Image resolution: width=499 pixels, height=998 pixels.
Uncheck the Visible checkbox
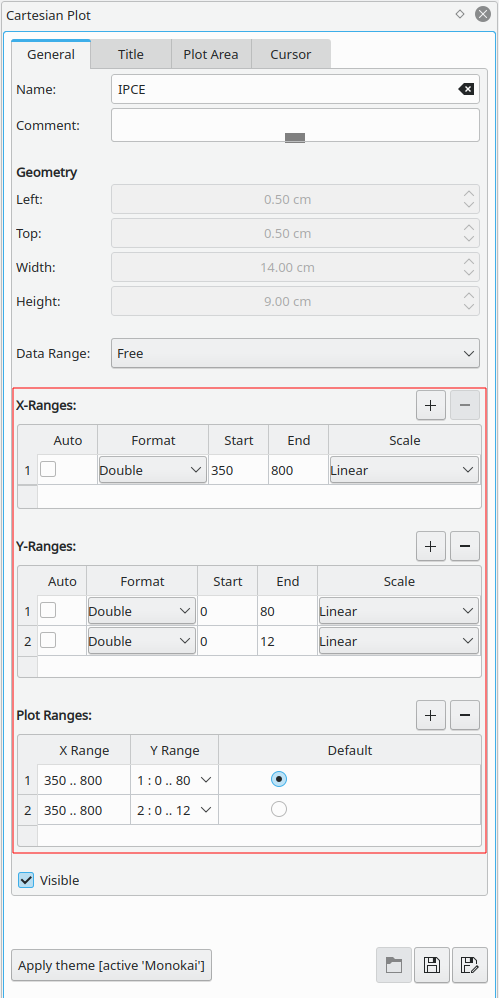(26, 880)
